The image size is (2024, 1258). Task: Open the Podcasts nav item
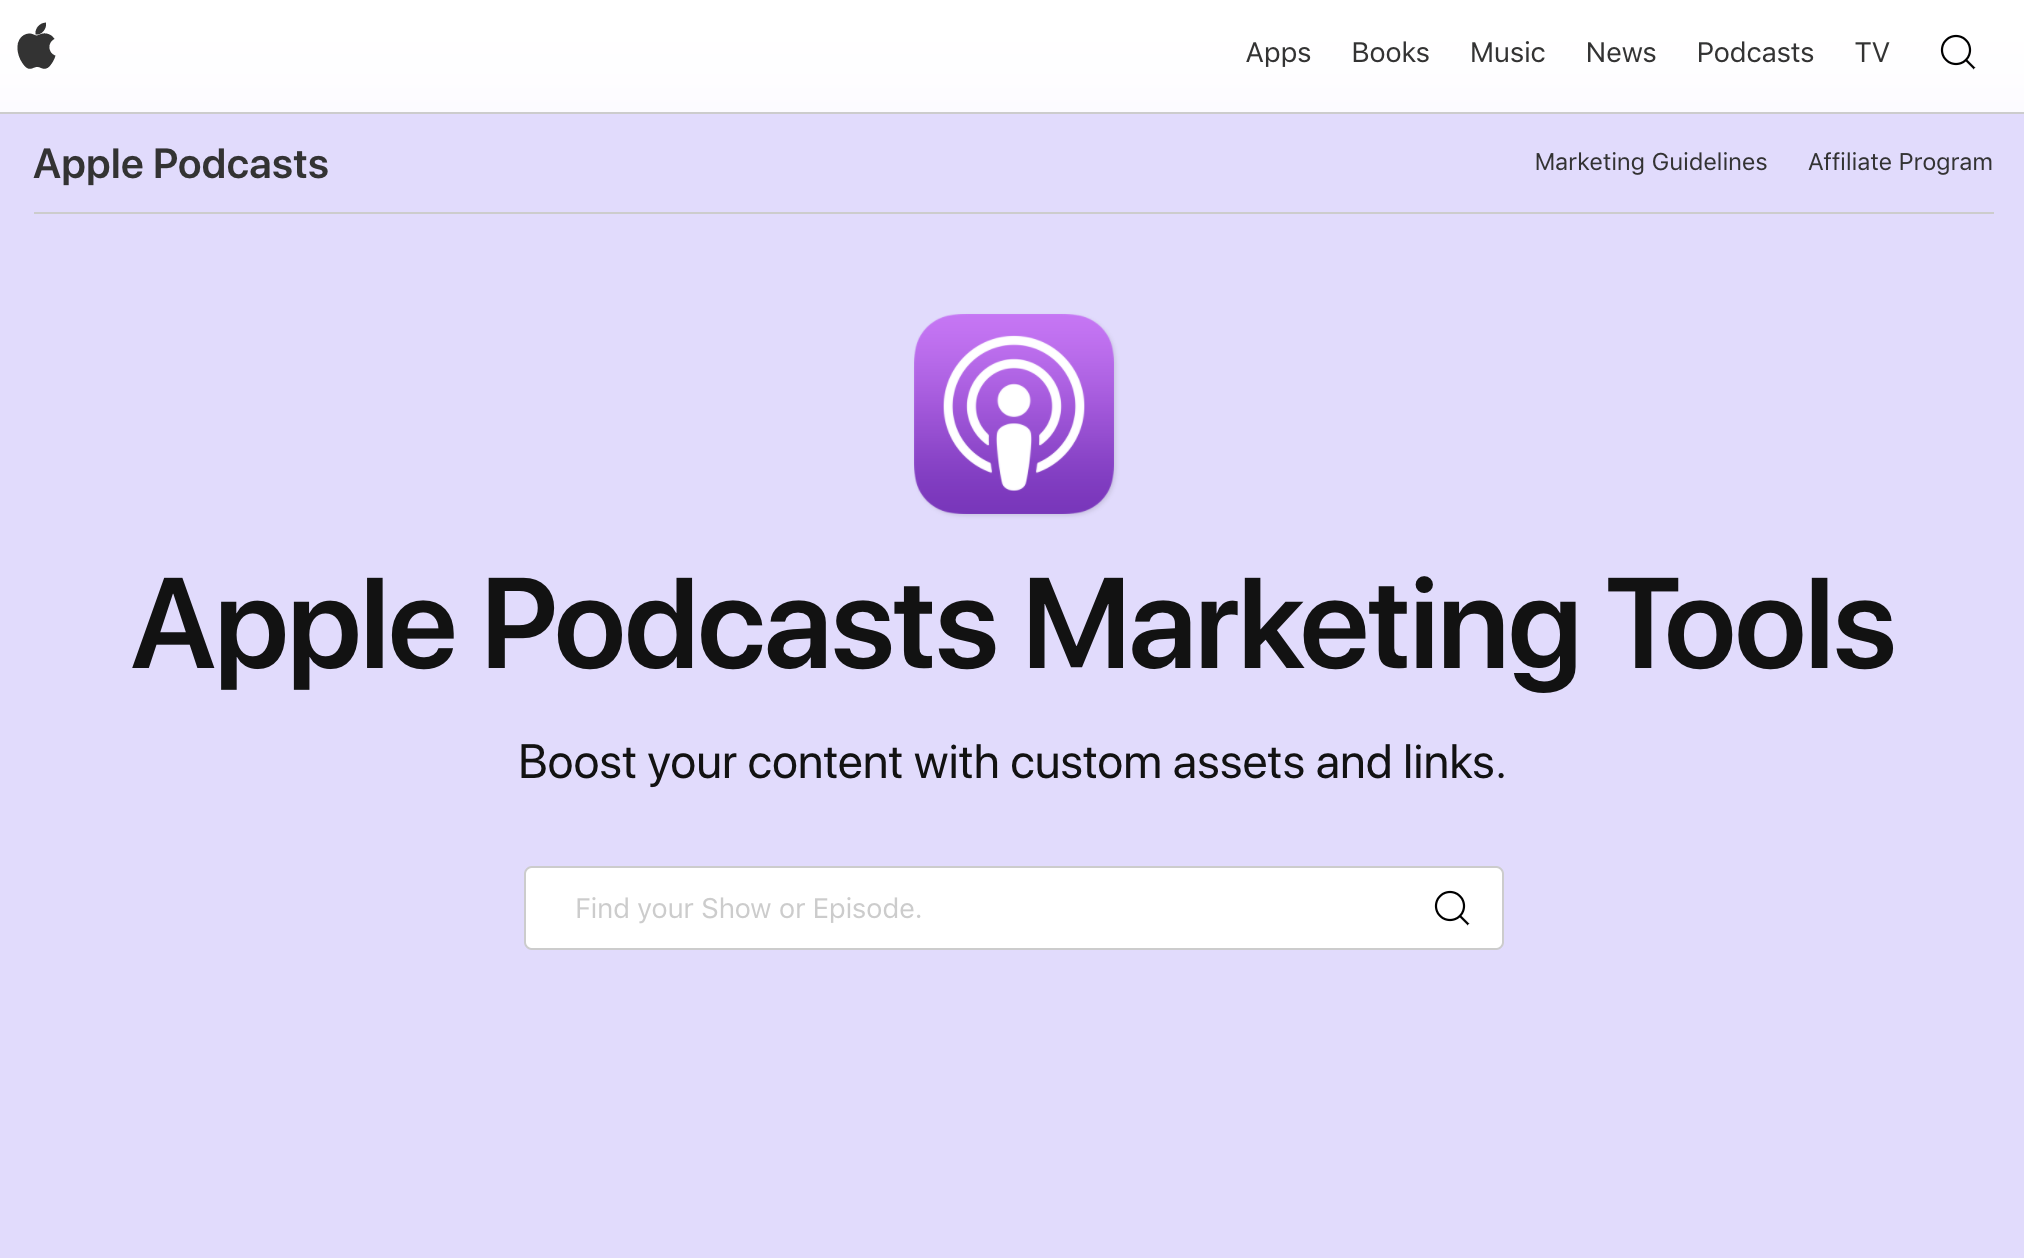pos(1754,52)
